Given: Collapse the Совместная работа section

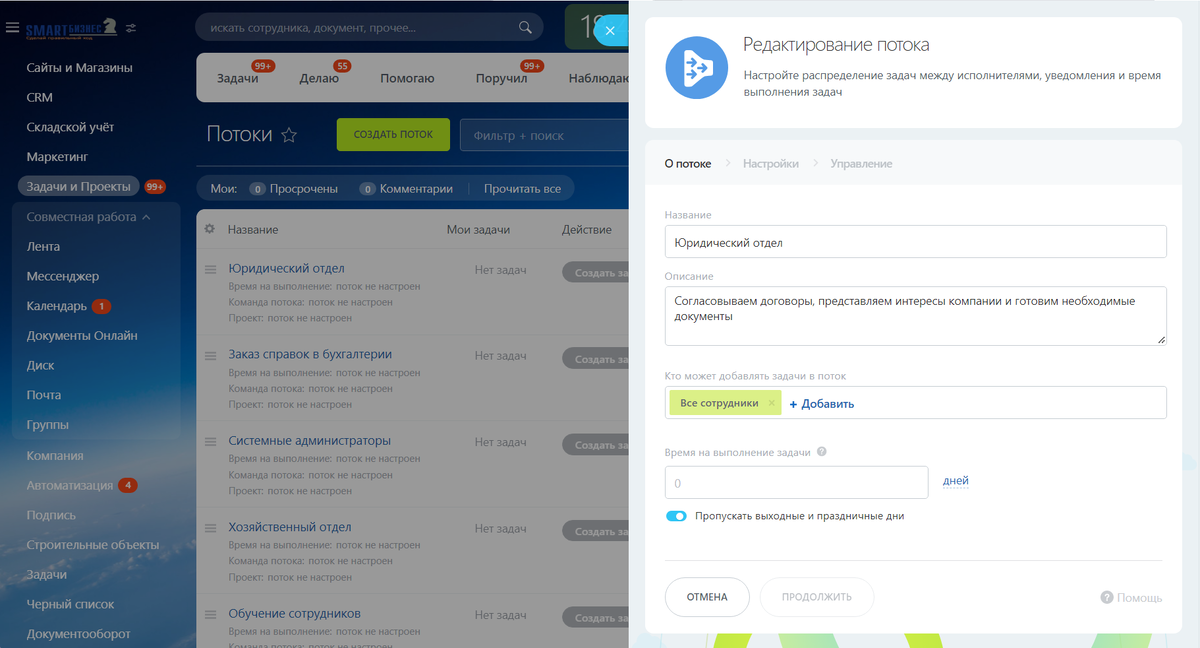Looking at the screenshot, I should click(146, 217).
